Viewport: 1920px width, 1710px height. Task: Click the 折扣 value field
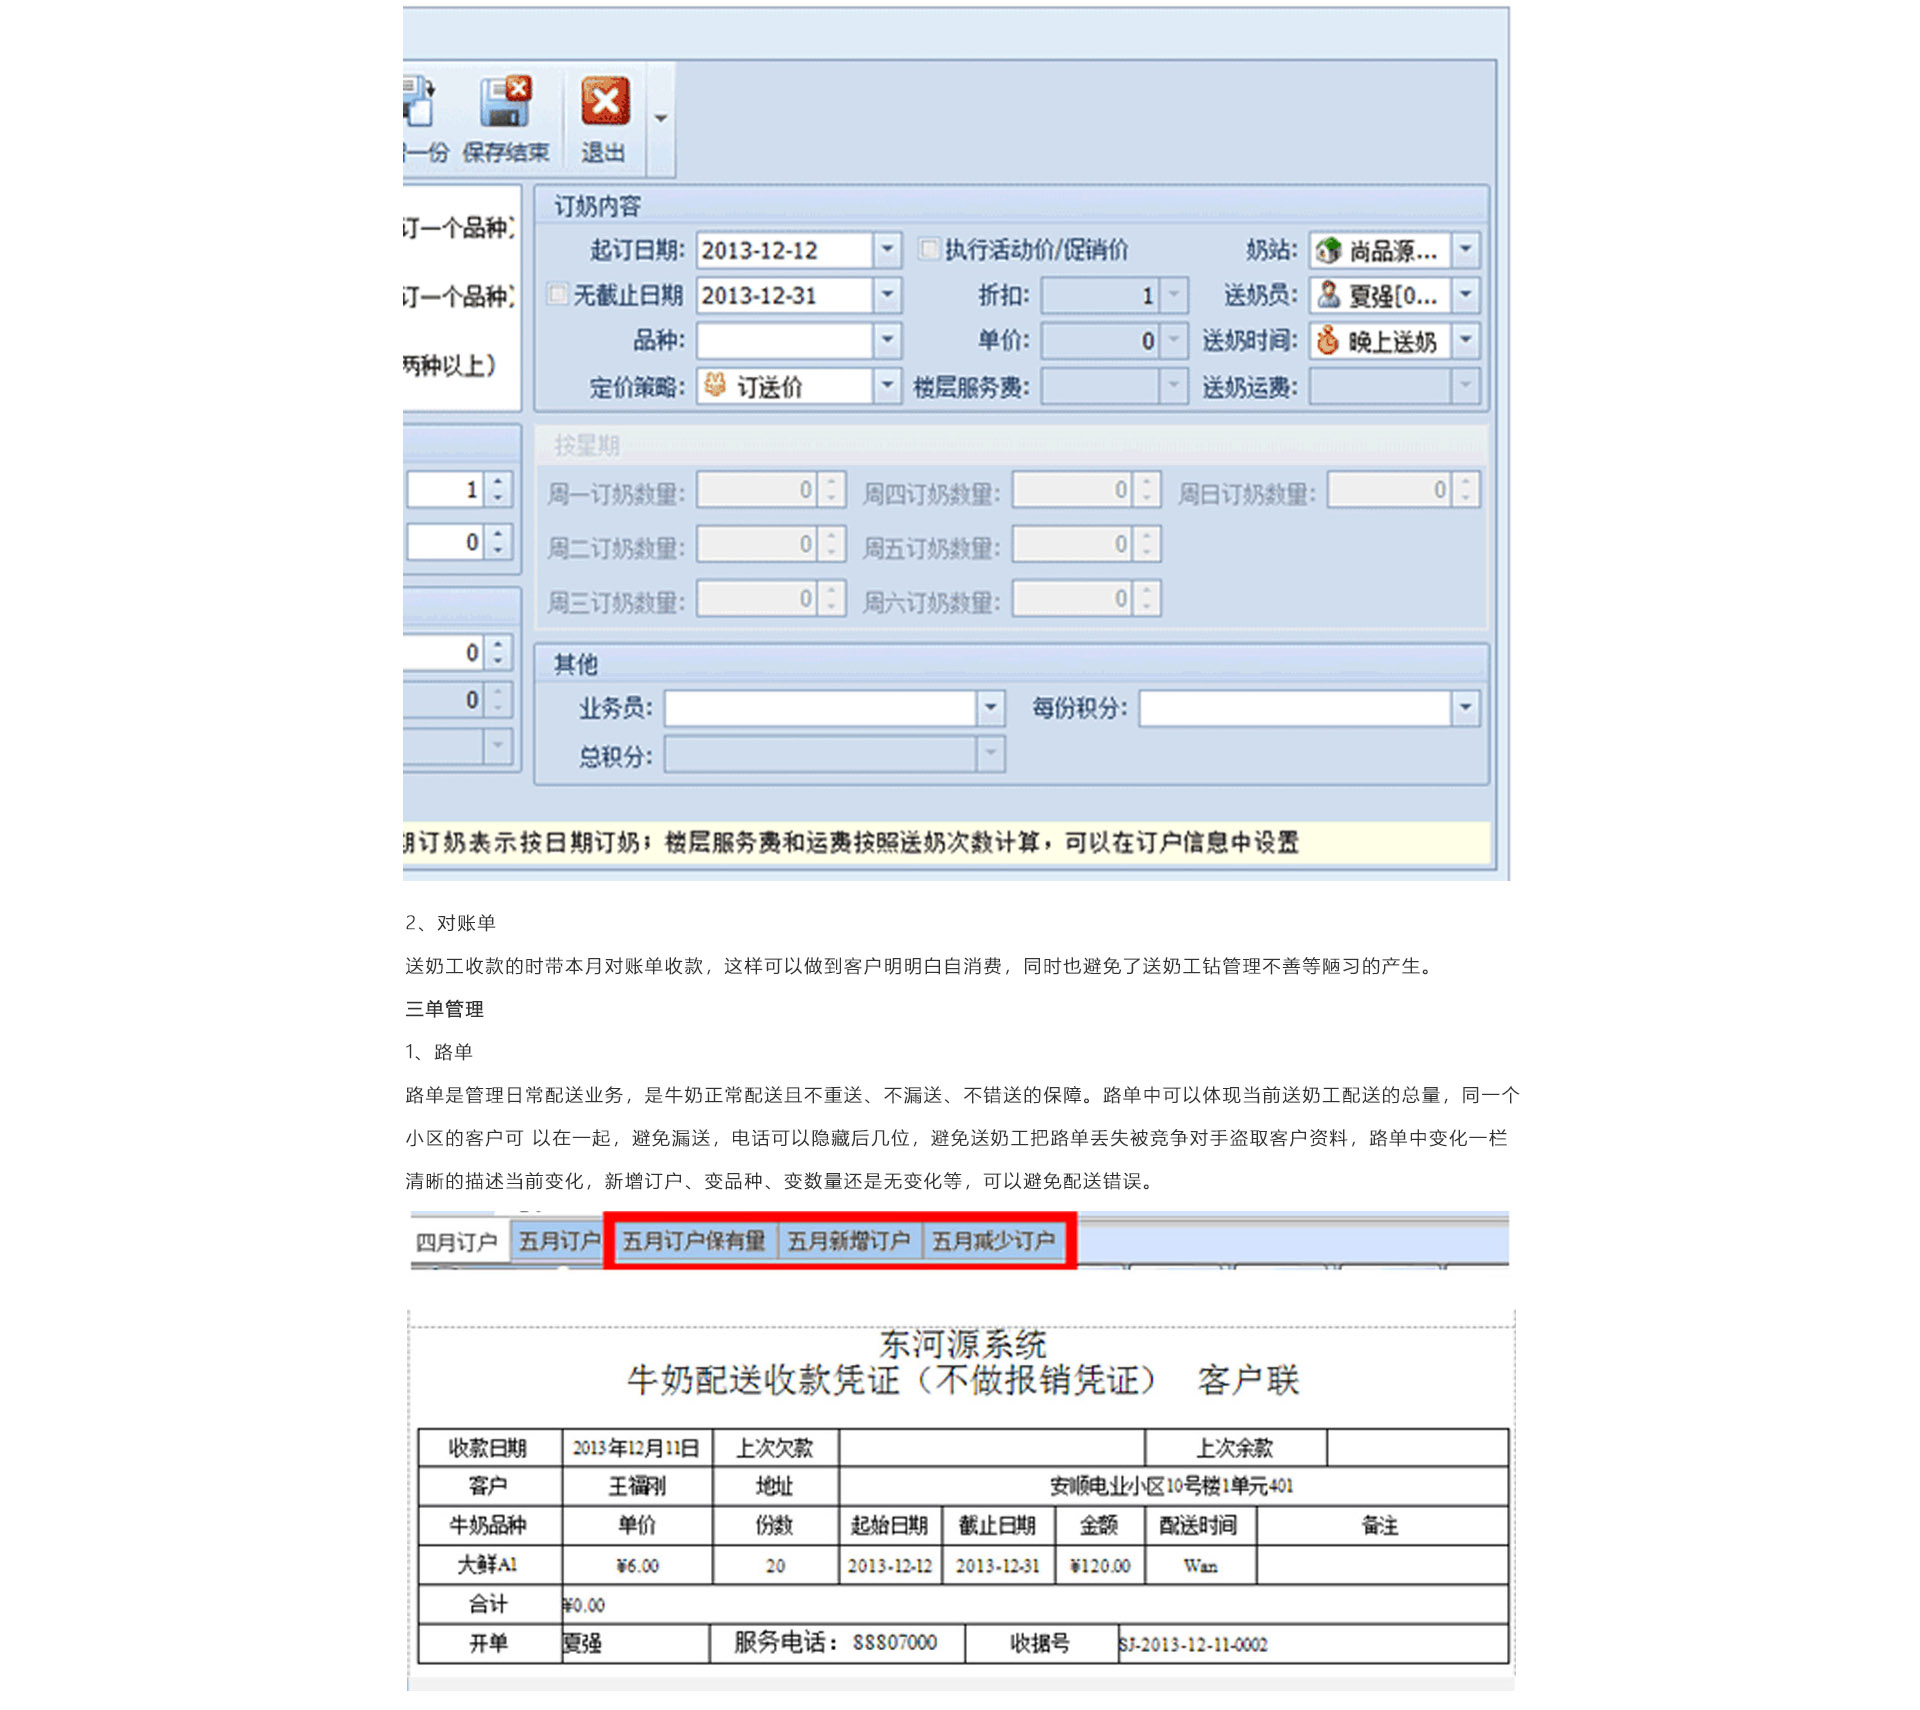click(x=1101, y=295)
